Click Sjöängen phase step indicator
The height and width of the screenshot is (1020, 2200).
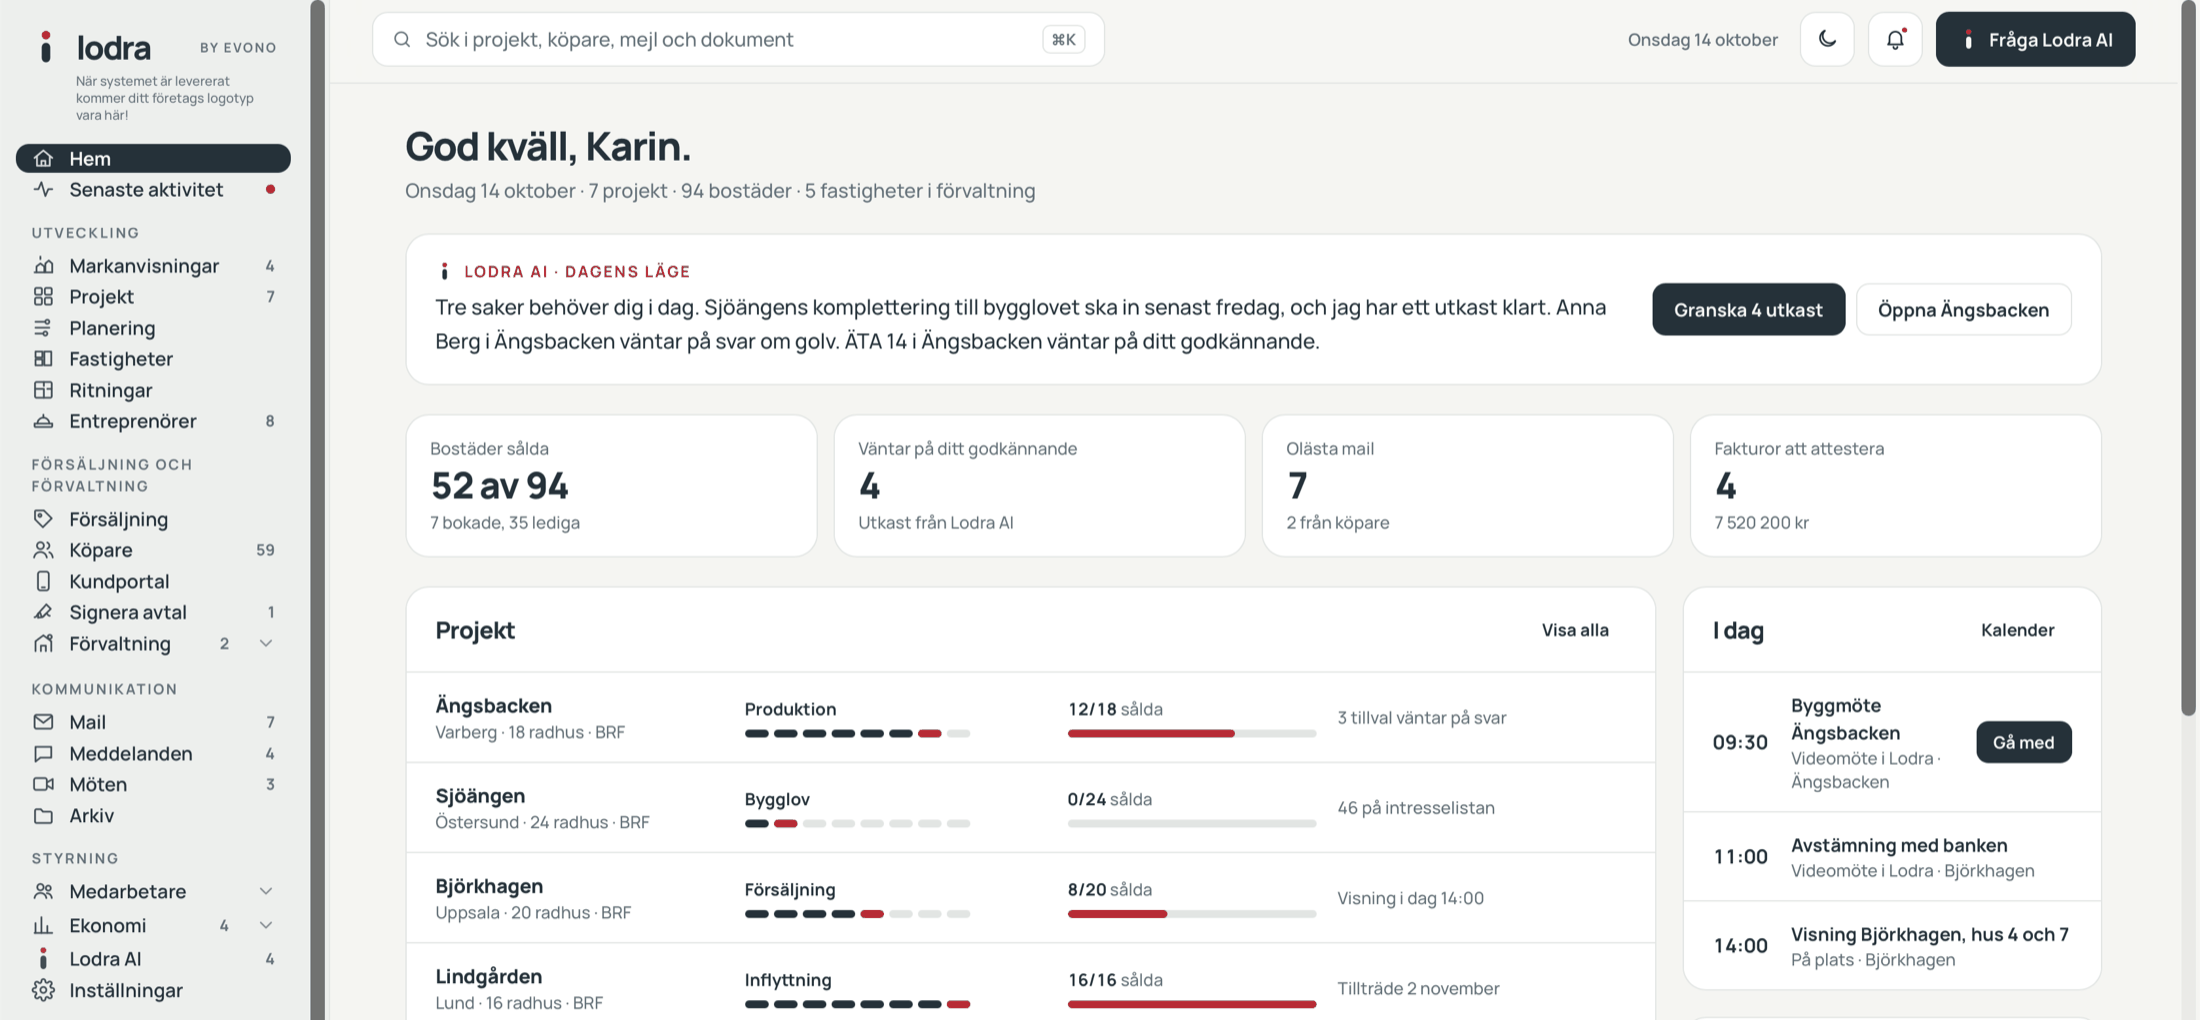tap(857, 823)
